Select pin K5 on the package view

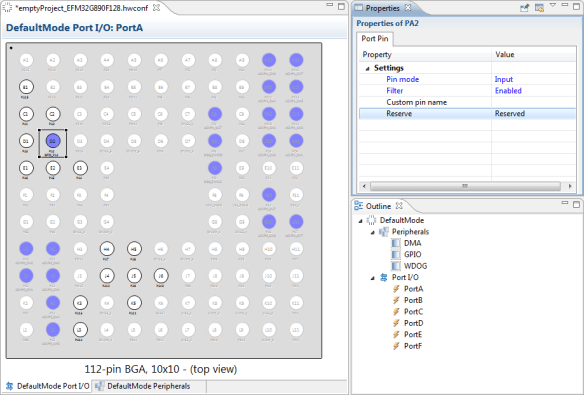click(134, 303)
